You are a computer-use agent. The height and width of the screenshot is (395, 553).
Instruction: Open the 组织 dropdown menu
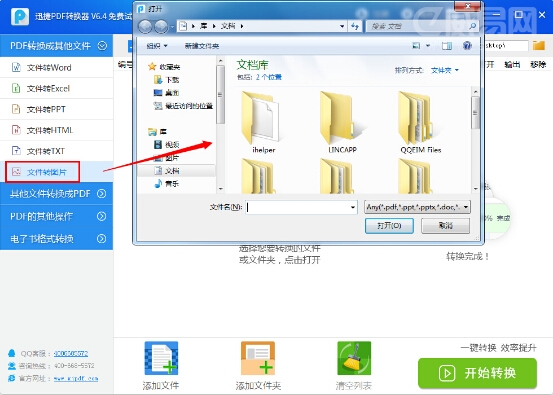coord(157,46)
